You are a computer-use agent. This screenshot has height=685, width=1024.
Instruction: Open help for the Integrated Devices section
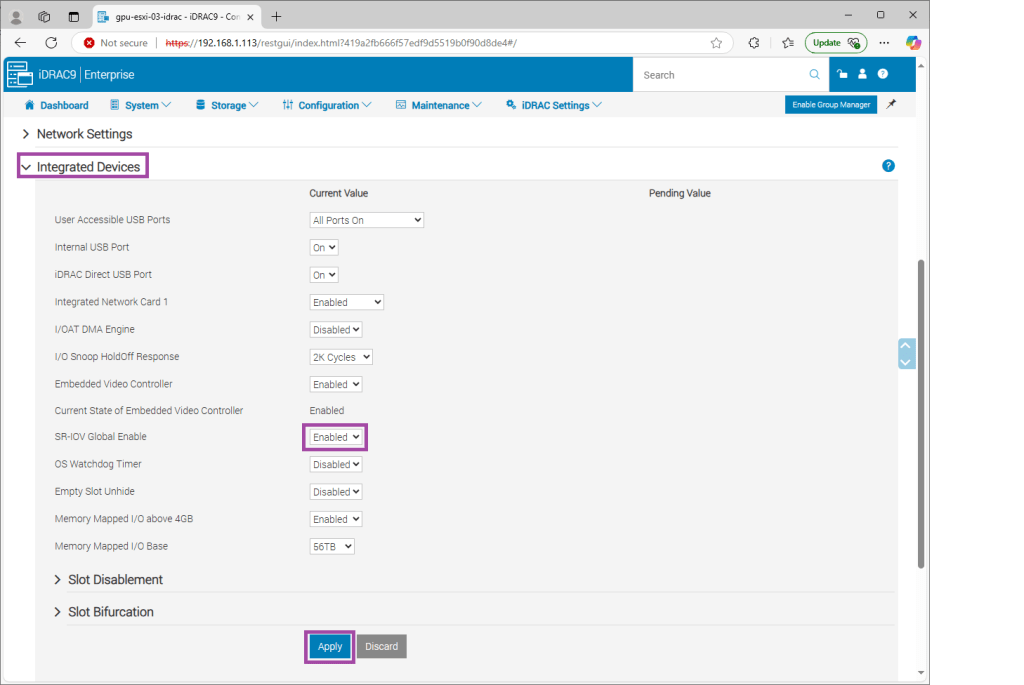coord(888,166)
